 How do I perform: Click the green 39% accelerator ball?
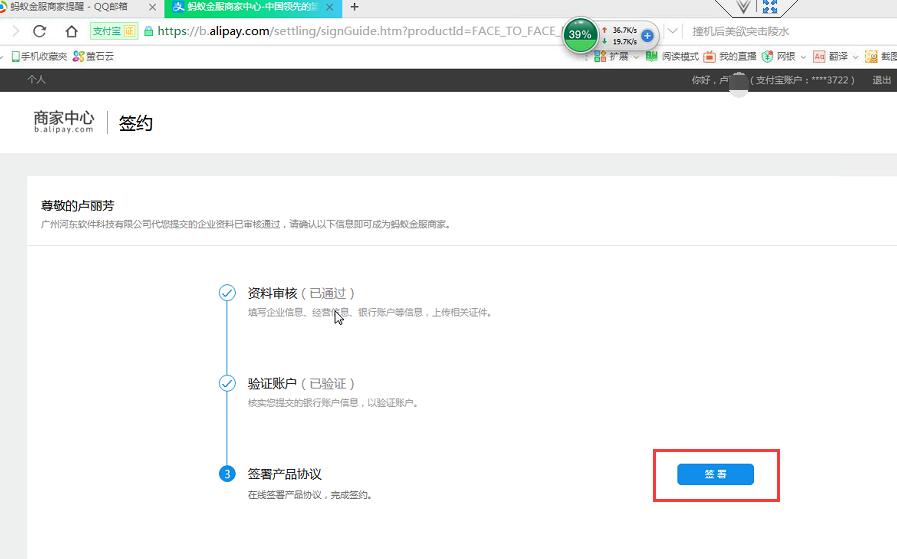pos(580,34)
